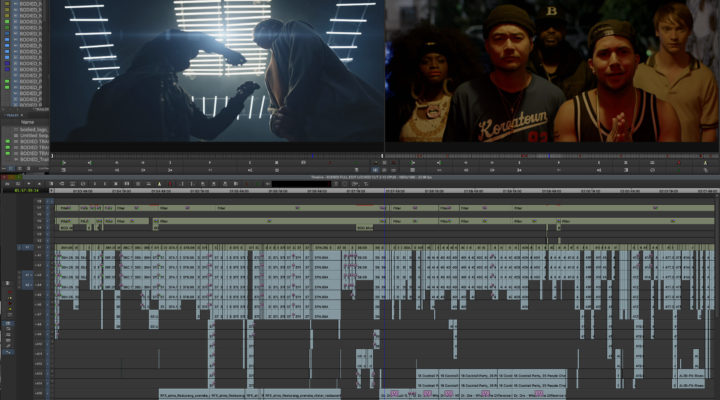Viewport: 720px width, 400px height.
Task: Click the yellow Splice-in icon in the timeline toolbar
Action: [159, 184]
